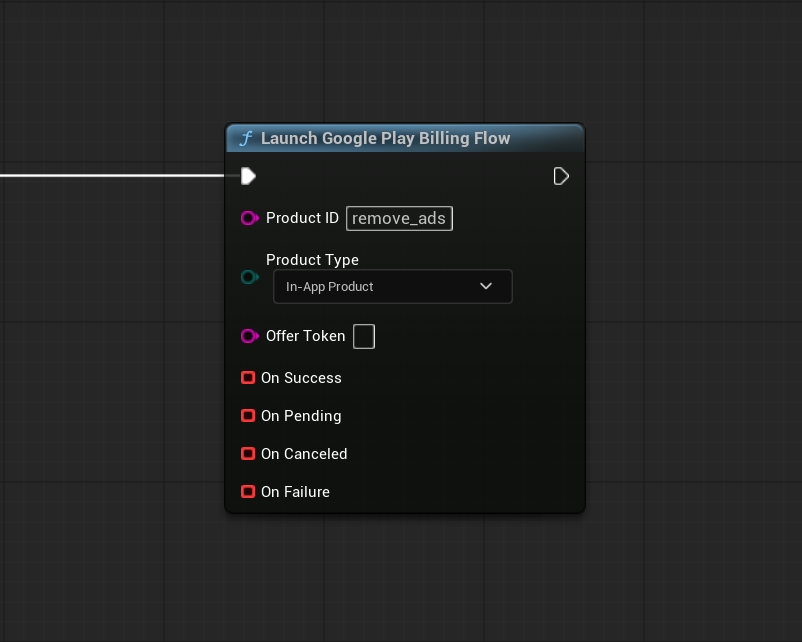Click the On Success delegate pin
The width and height of the screenshot is (802, 642).
248,378
